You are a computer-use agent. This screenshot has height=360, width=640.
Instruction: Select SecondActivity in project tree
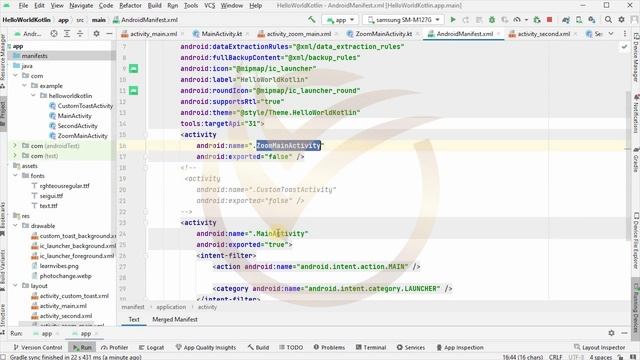coord(77,126)
